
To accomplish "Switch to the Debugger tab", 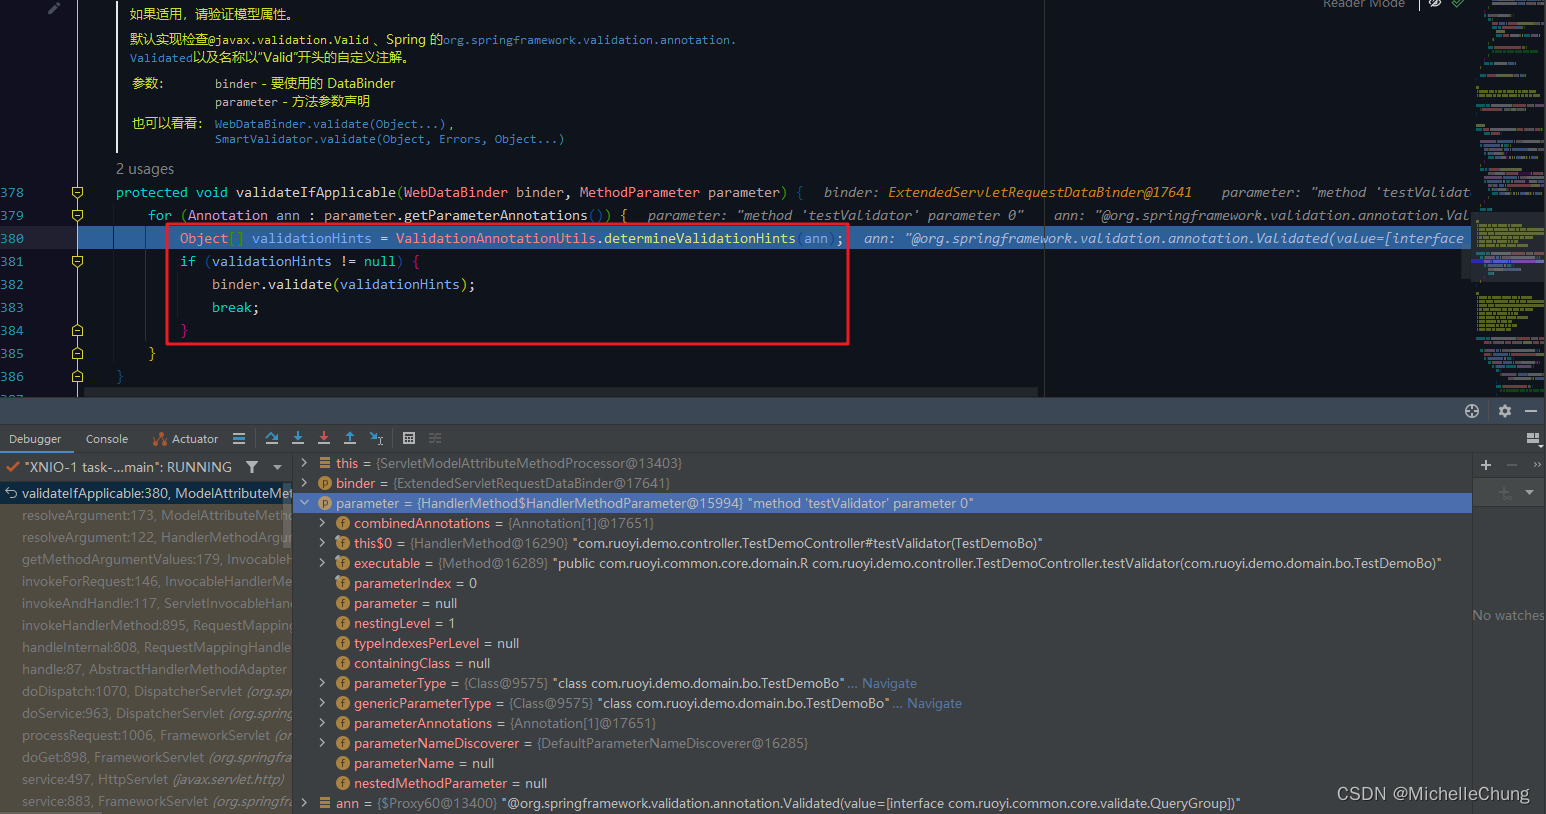I will [35, 439].
